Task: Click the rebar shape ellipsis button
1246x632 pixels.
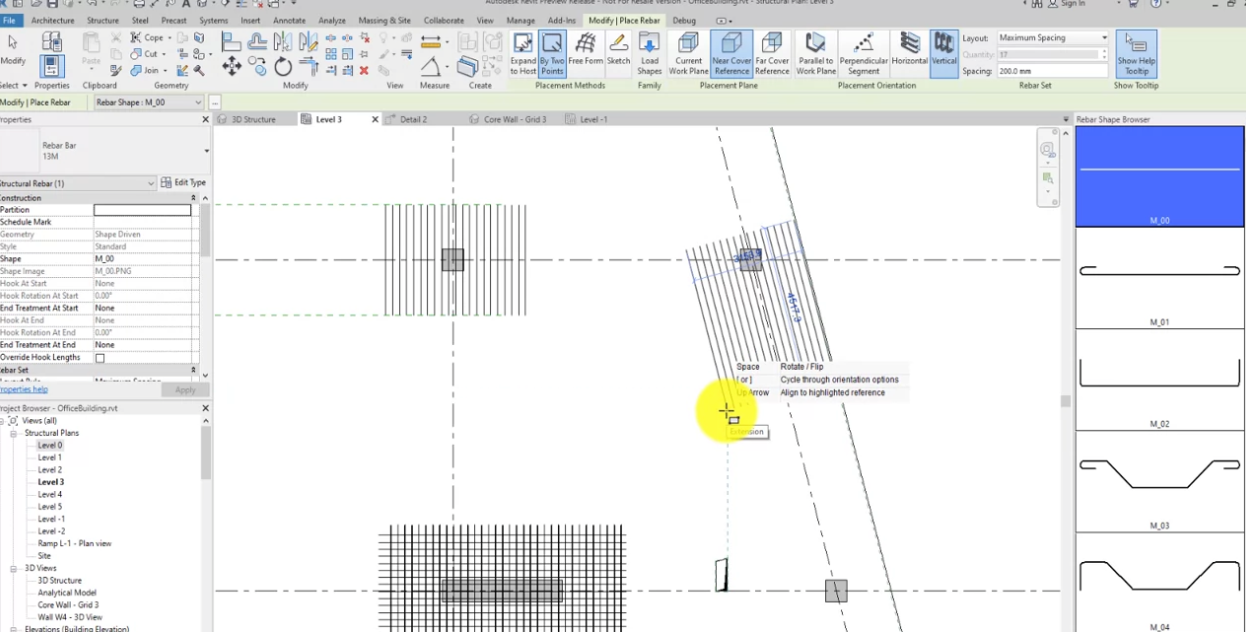Action: coord(215,102)
